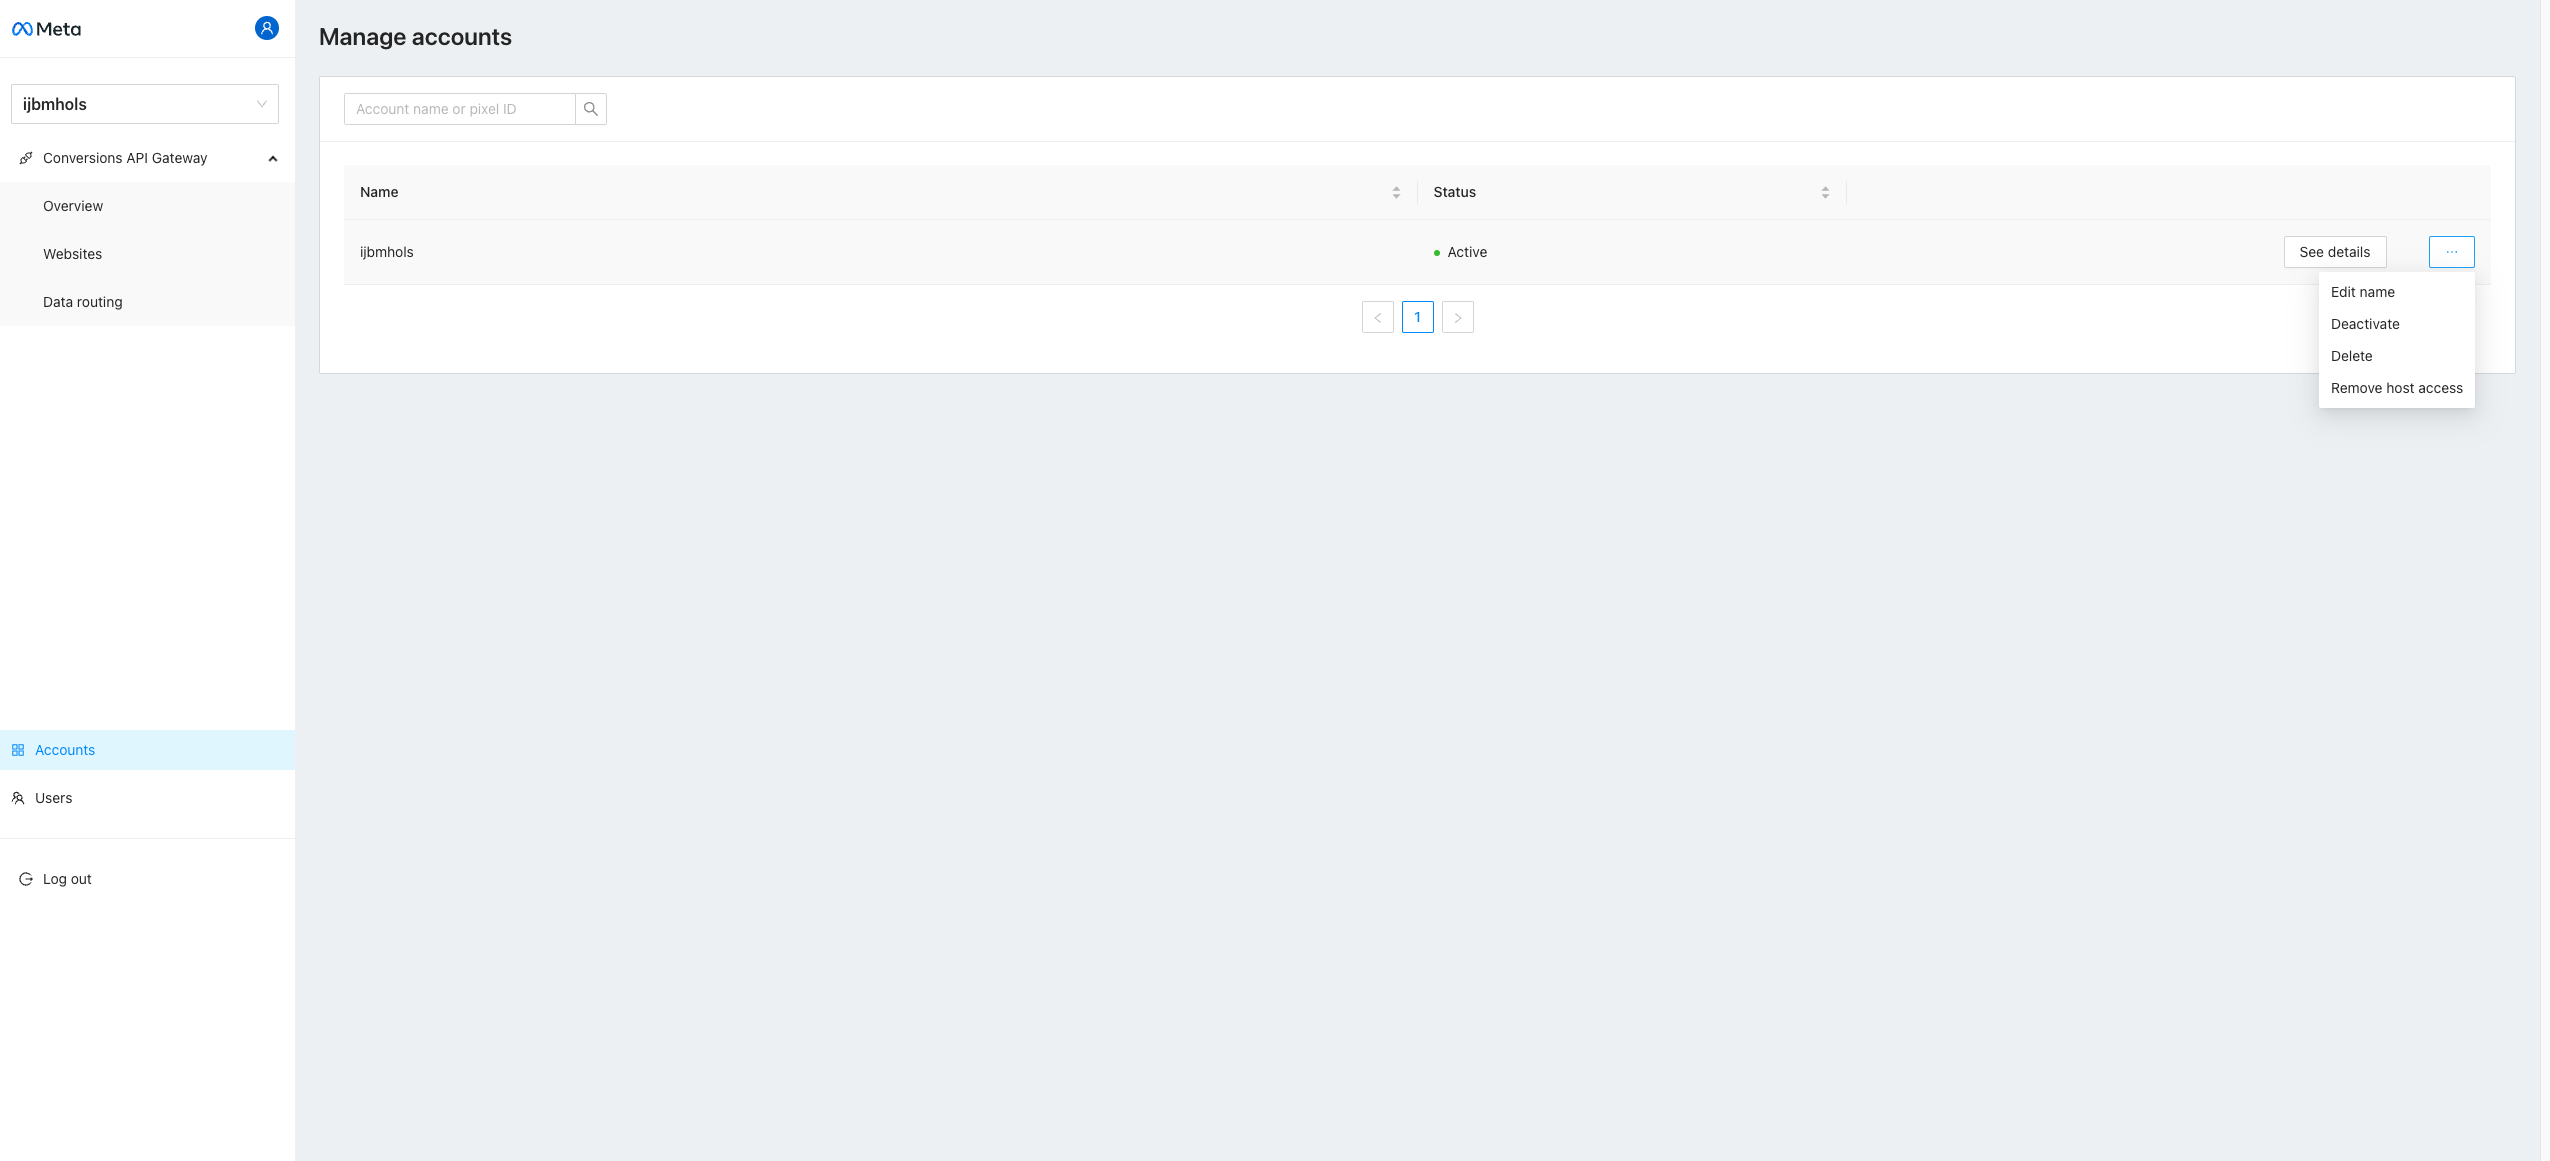Click the account name or pixel ID input field
2550x1161 pixels.
coord(460,109)
